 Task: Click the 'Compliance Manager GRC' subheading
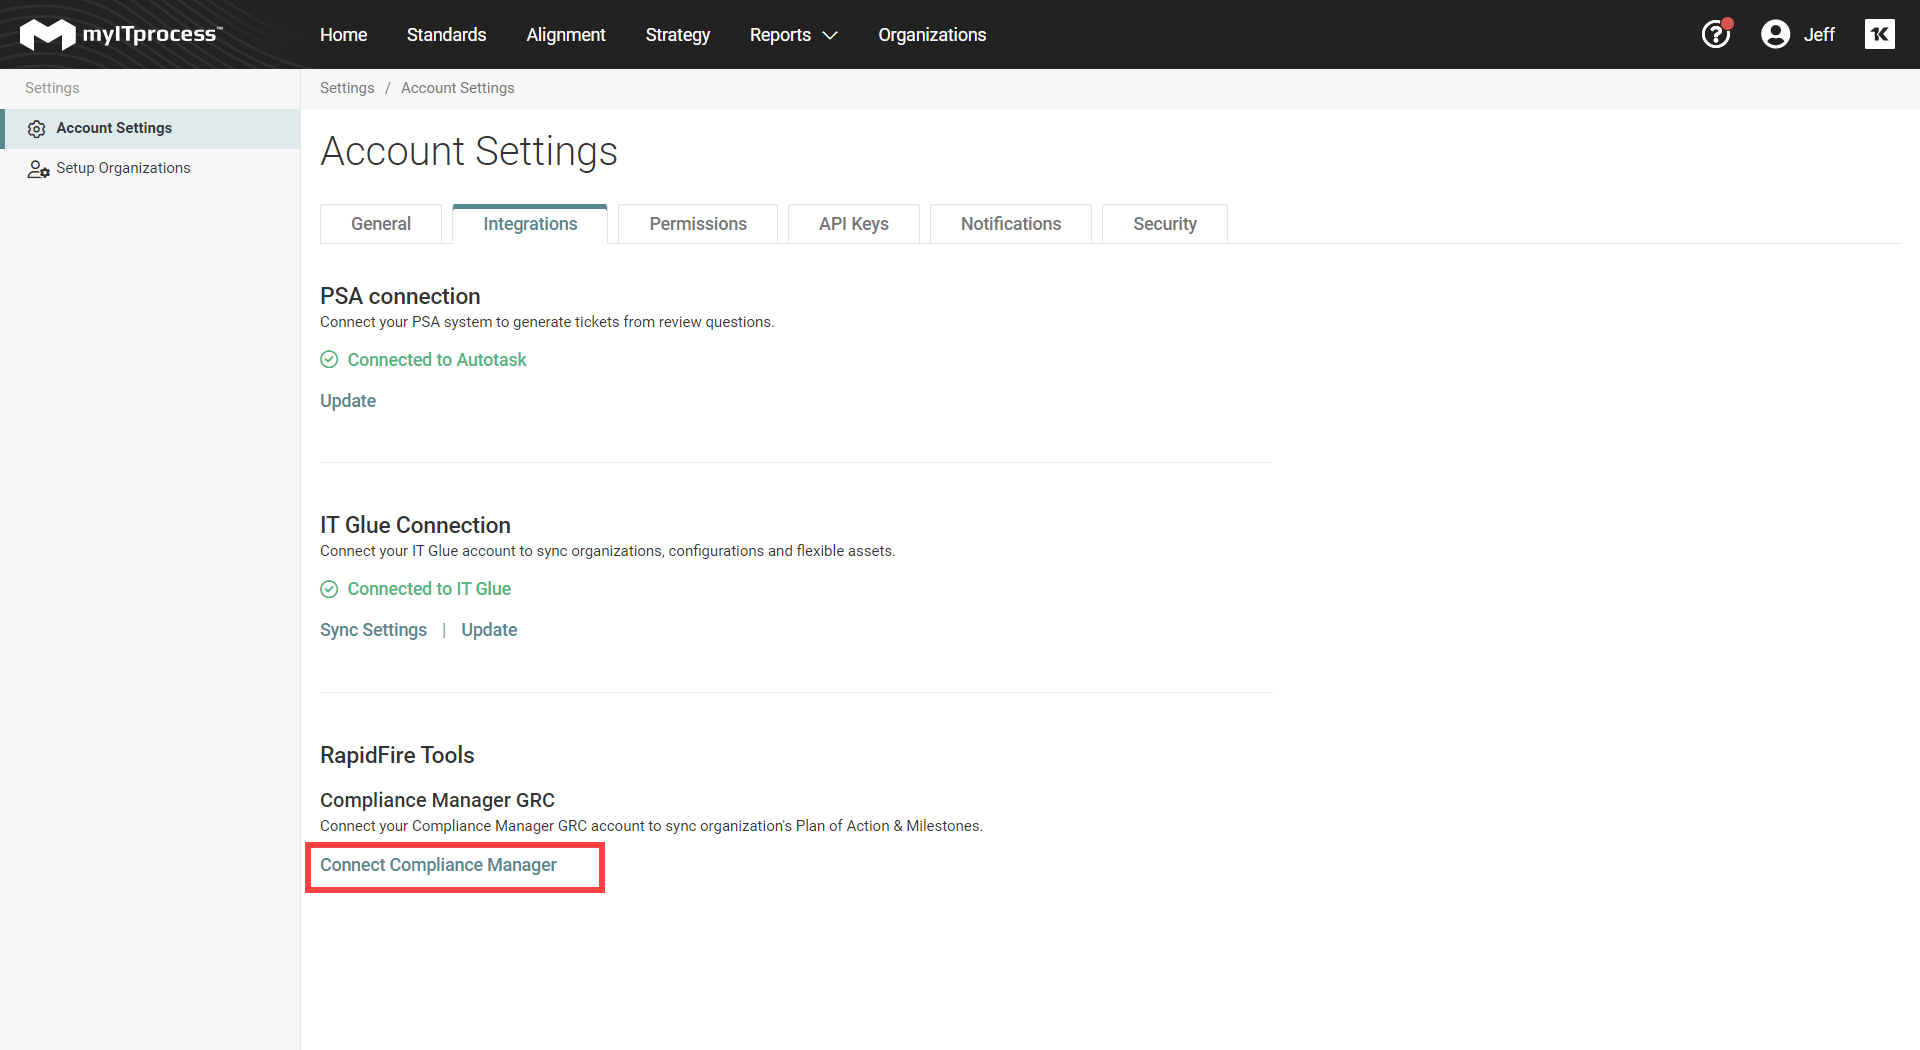coord(437,800)
